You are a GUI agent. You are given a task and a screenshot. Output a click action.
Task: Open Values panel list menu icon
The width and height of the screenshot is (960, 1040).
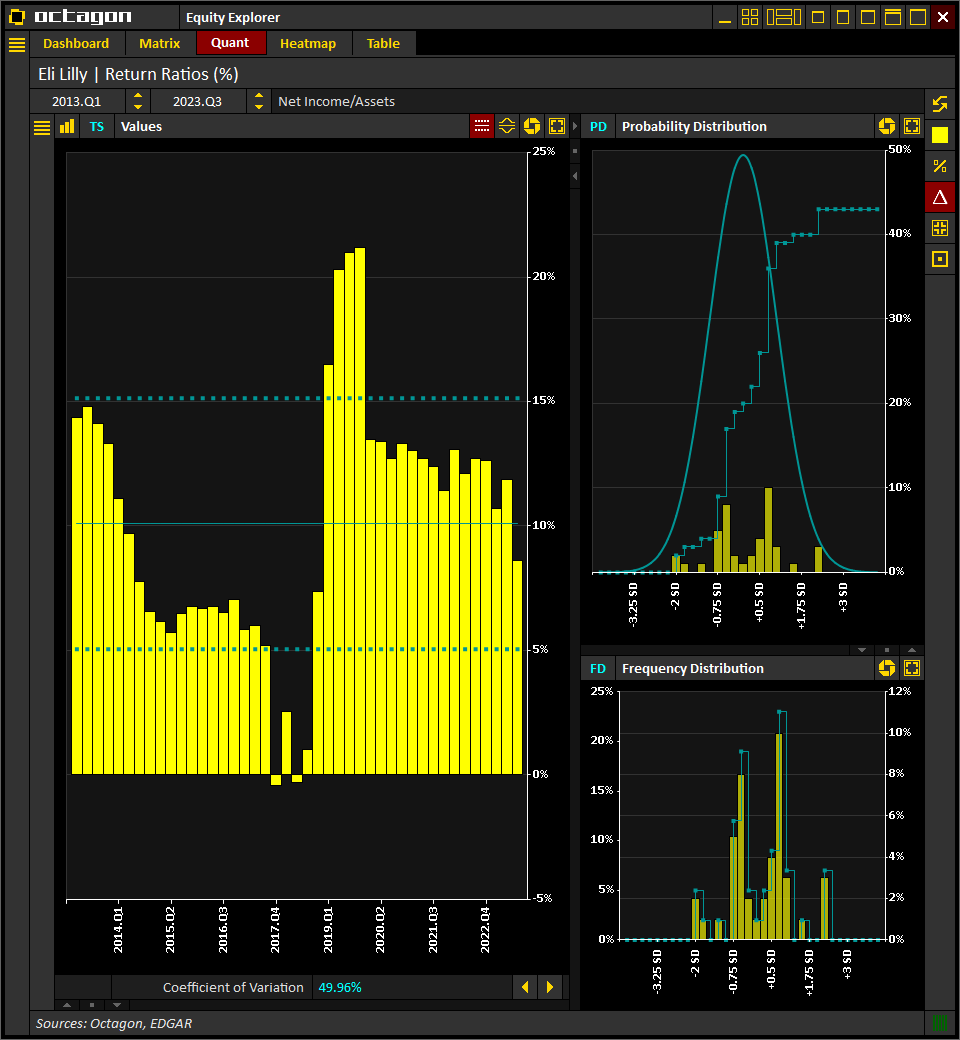(x=42, y=127)
